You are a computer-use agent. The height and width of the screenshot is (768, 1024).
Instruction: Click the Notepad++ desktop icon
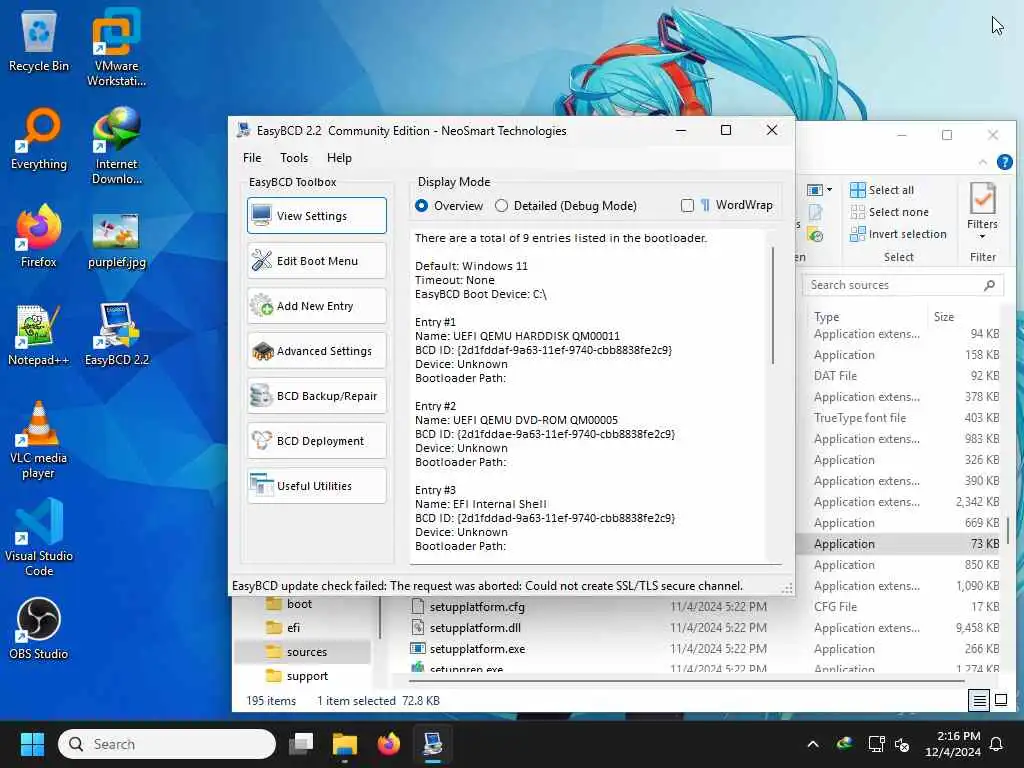(39, 336)
